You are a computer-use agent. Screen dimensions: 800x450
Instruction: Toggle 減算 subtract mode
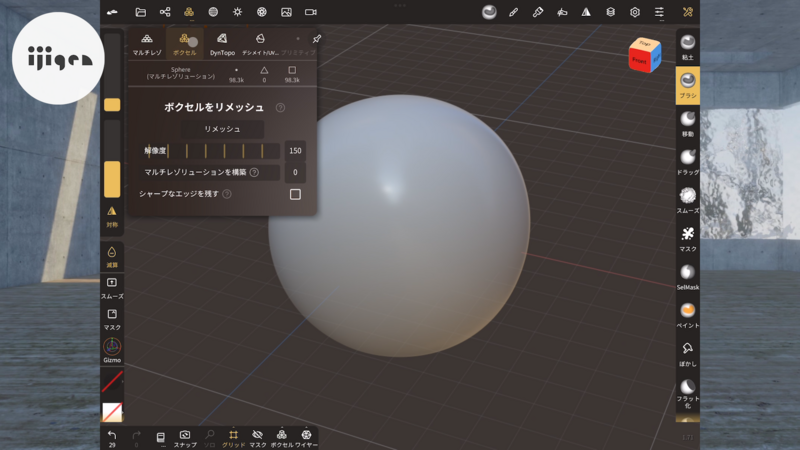click(112, 257)
